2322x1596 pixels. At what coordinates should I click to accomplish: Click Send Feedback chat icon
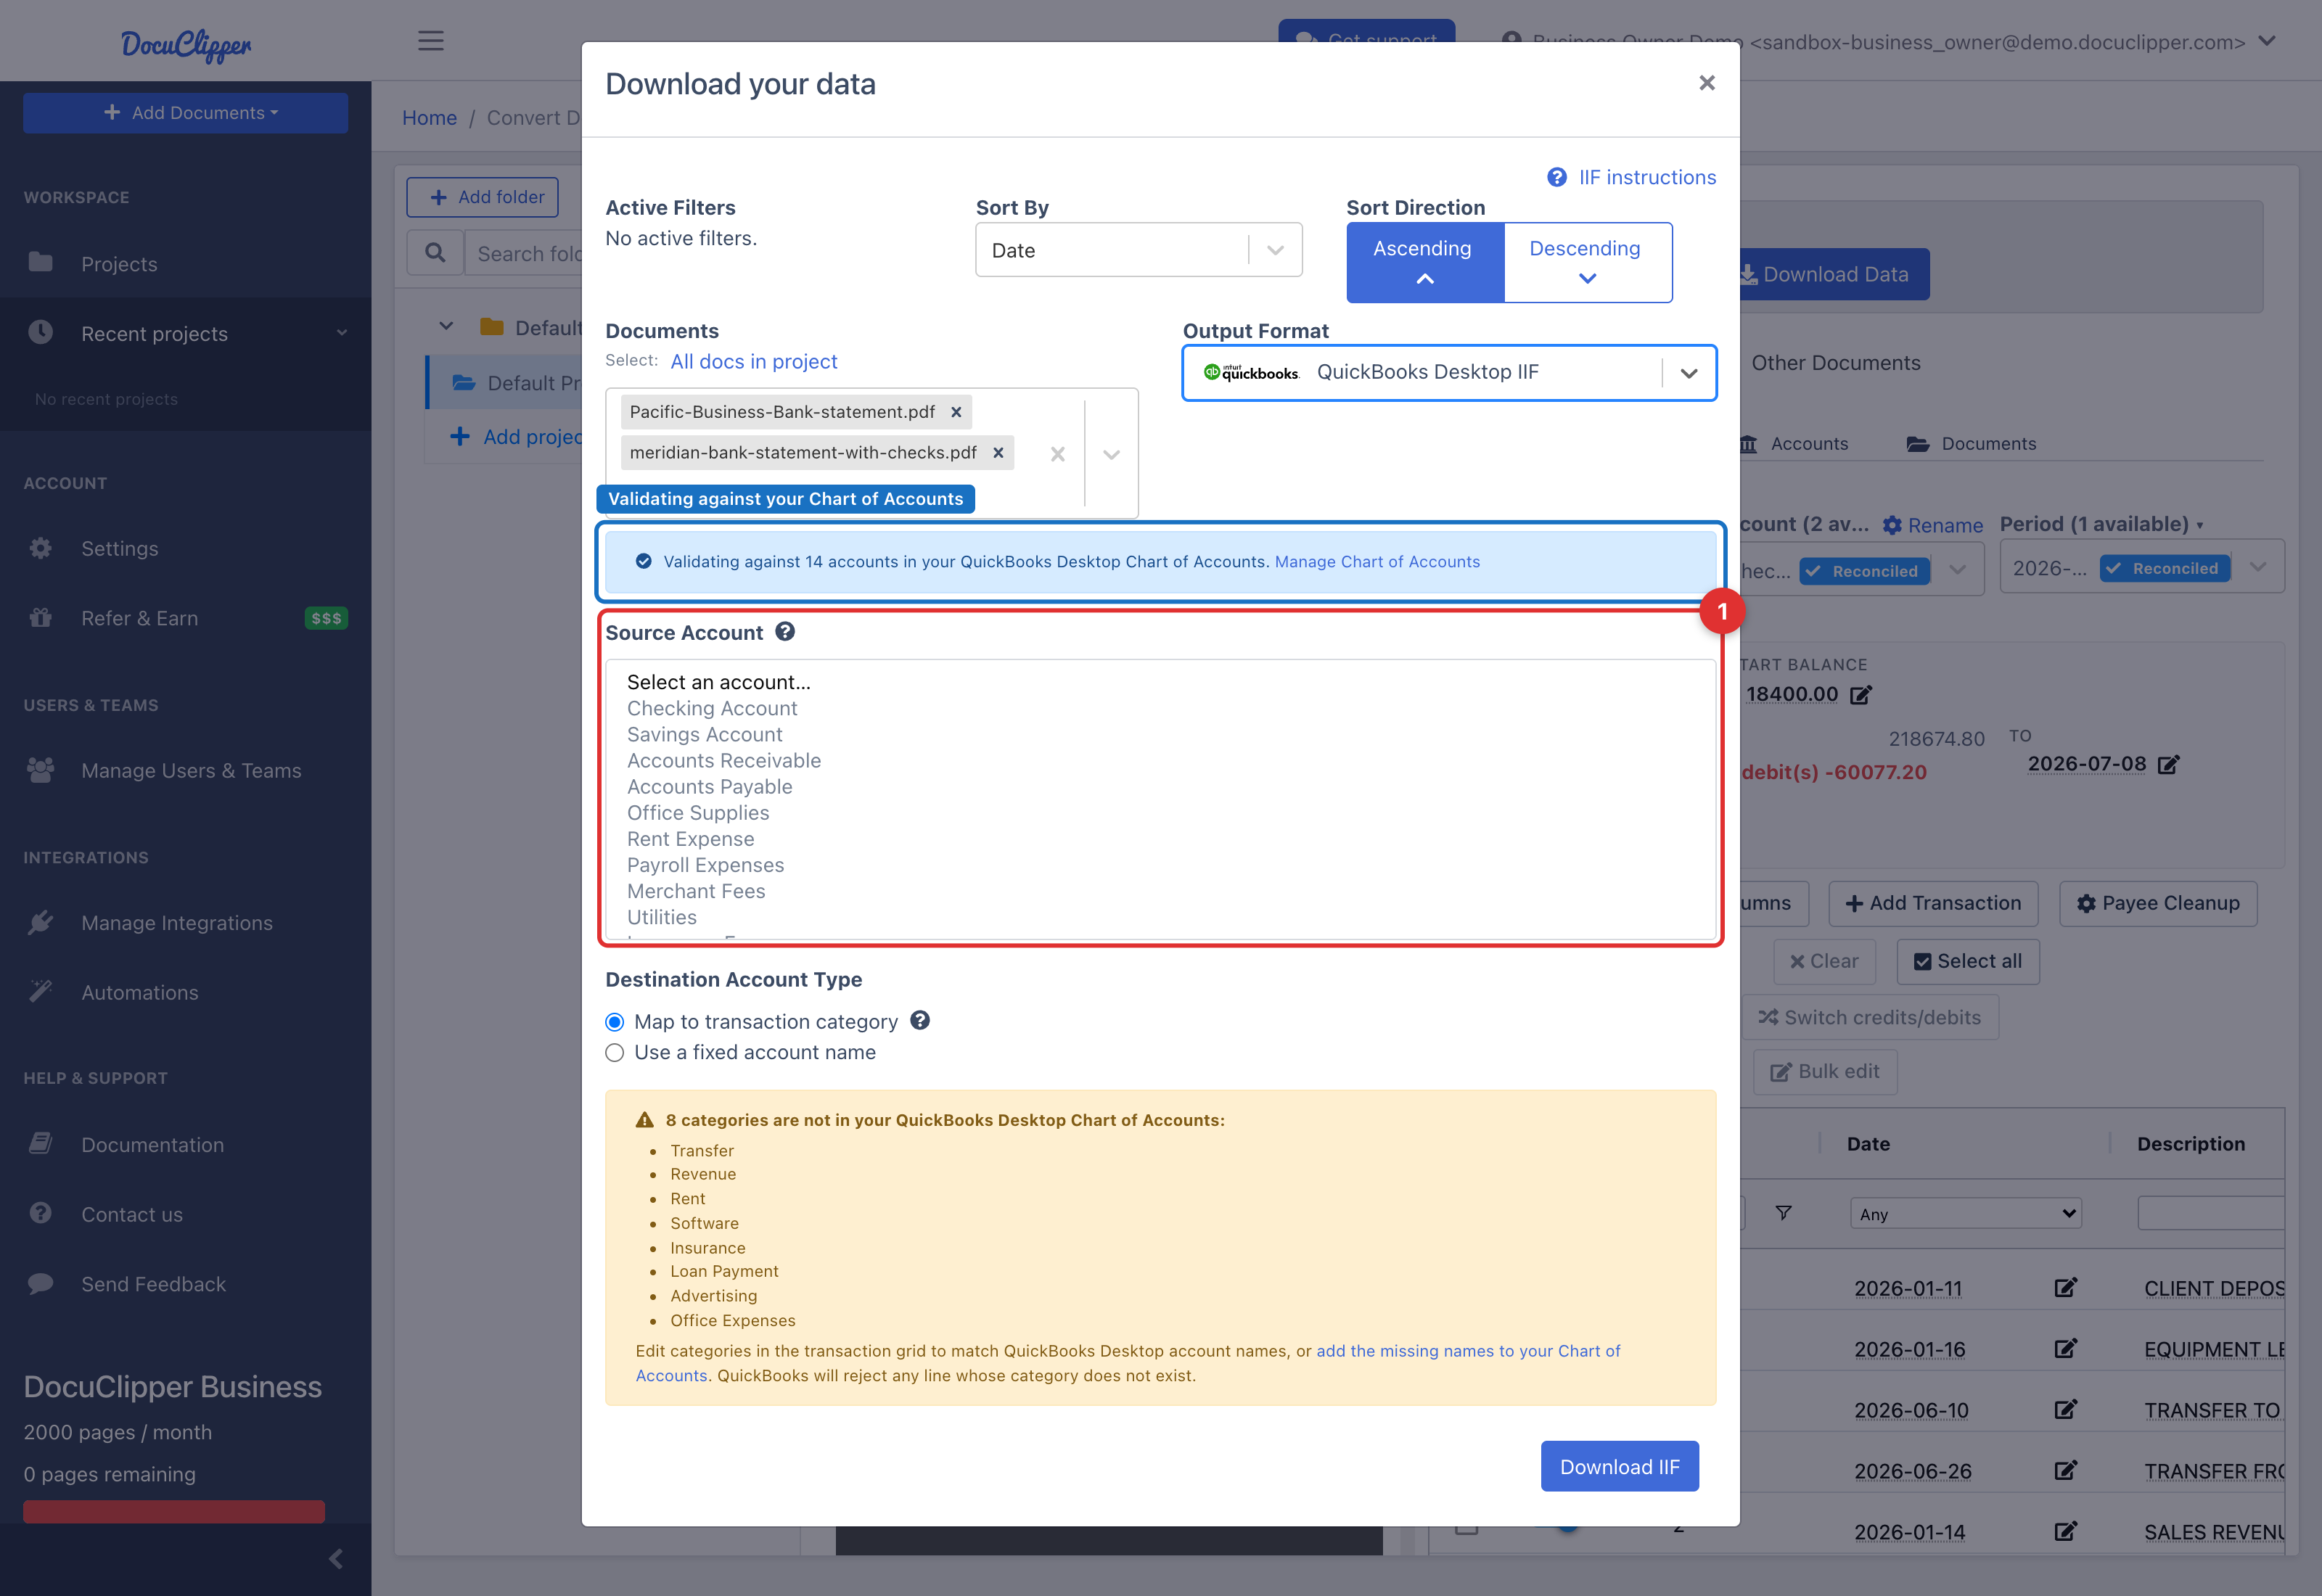(x=41, y=1283)
